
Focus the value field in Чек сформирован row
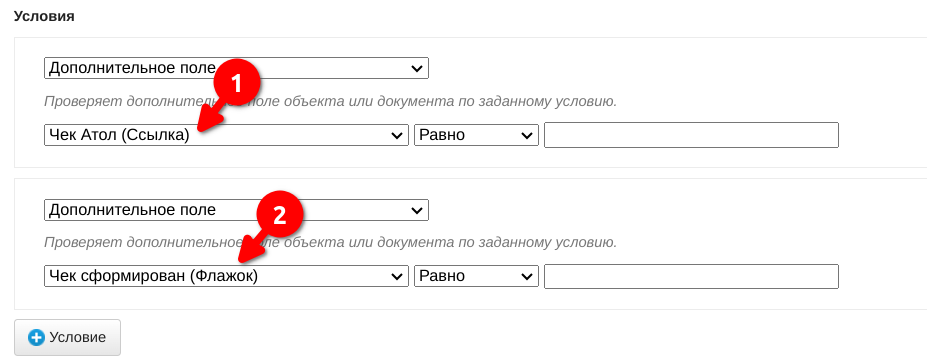click(691, 277)
